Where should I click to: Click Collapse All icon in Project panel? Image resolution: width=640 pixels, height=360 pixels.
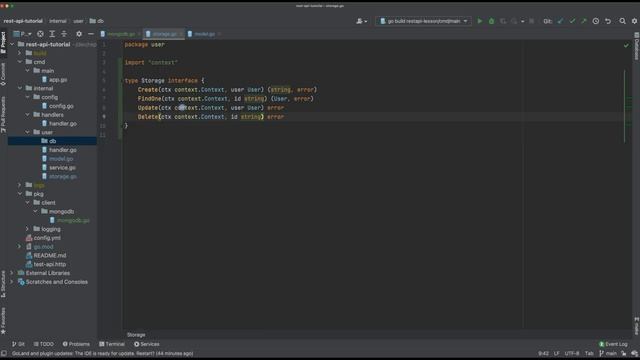pyautogui.click(x=64, y=34)
